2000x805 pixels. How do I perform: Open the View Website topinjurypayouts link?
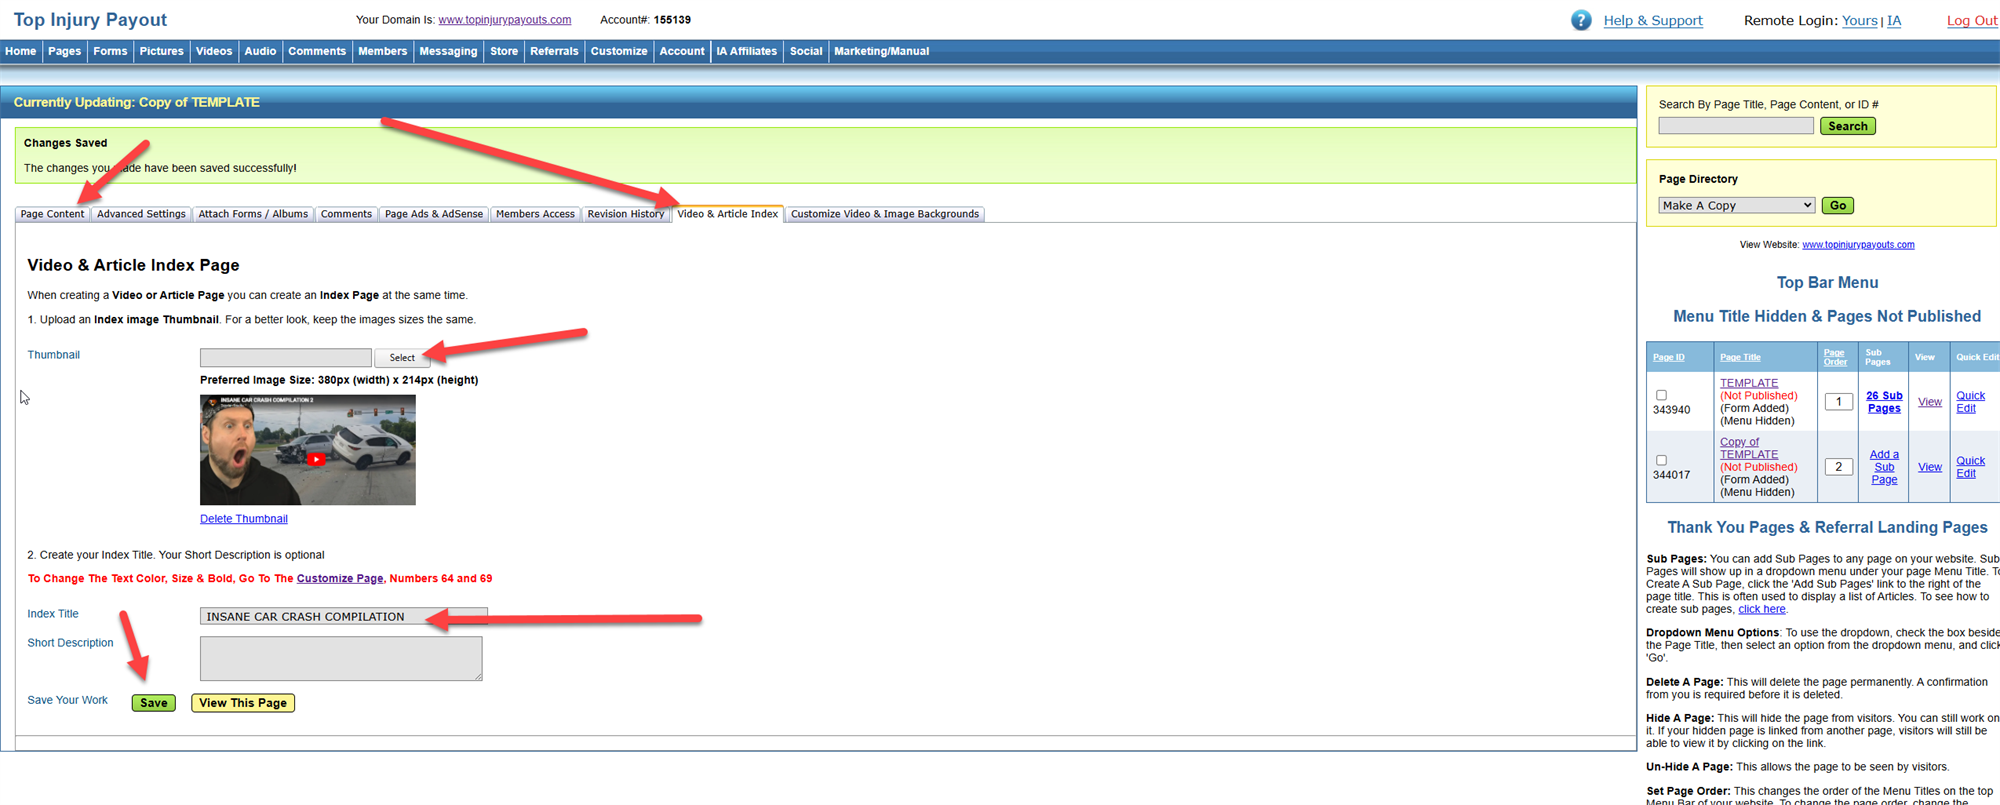[1858, 244]
